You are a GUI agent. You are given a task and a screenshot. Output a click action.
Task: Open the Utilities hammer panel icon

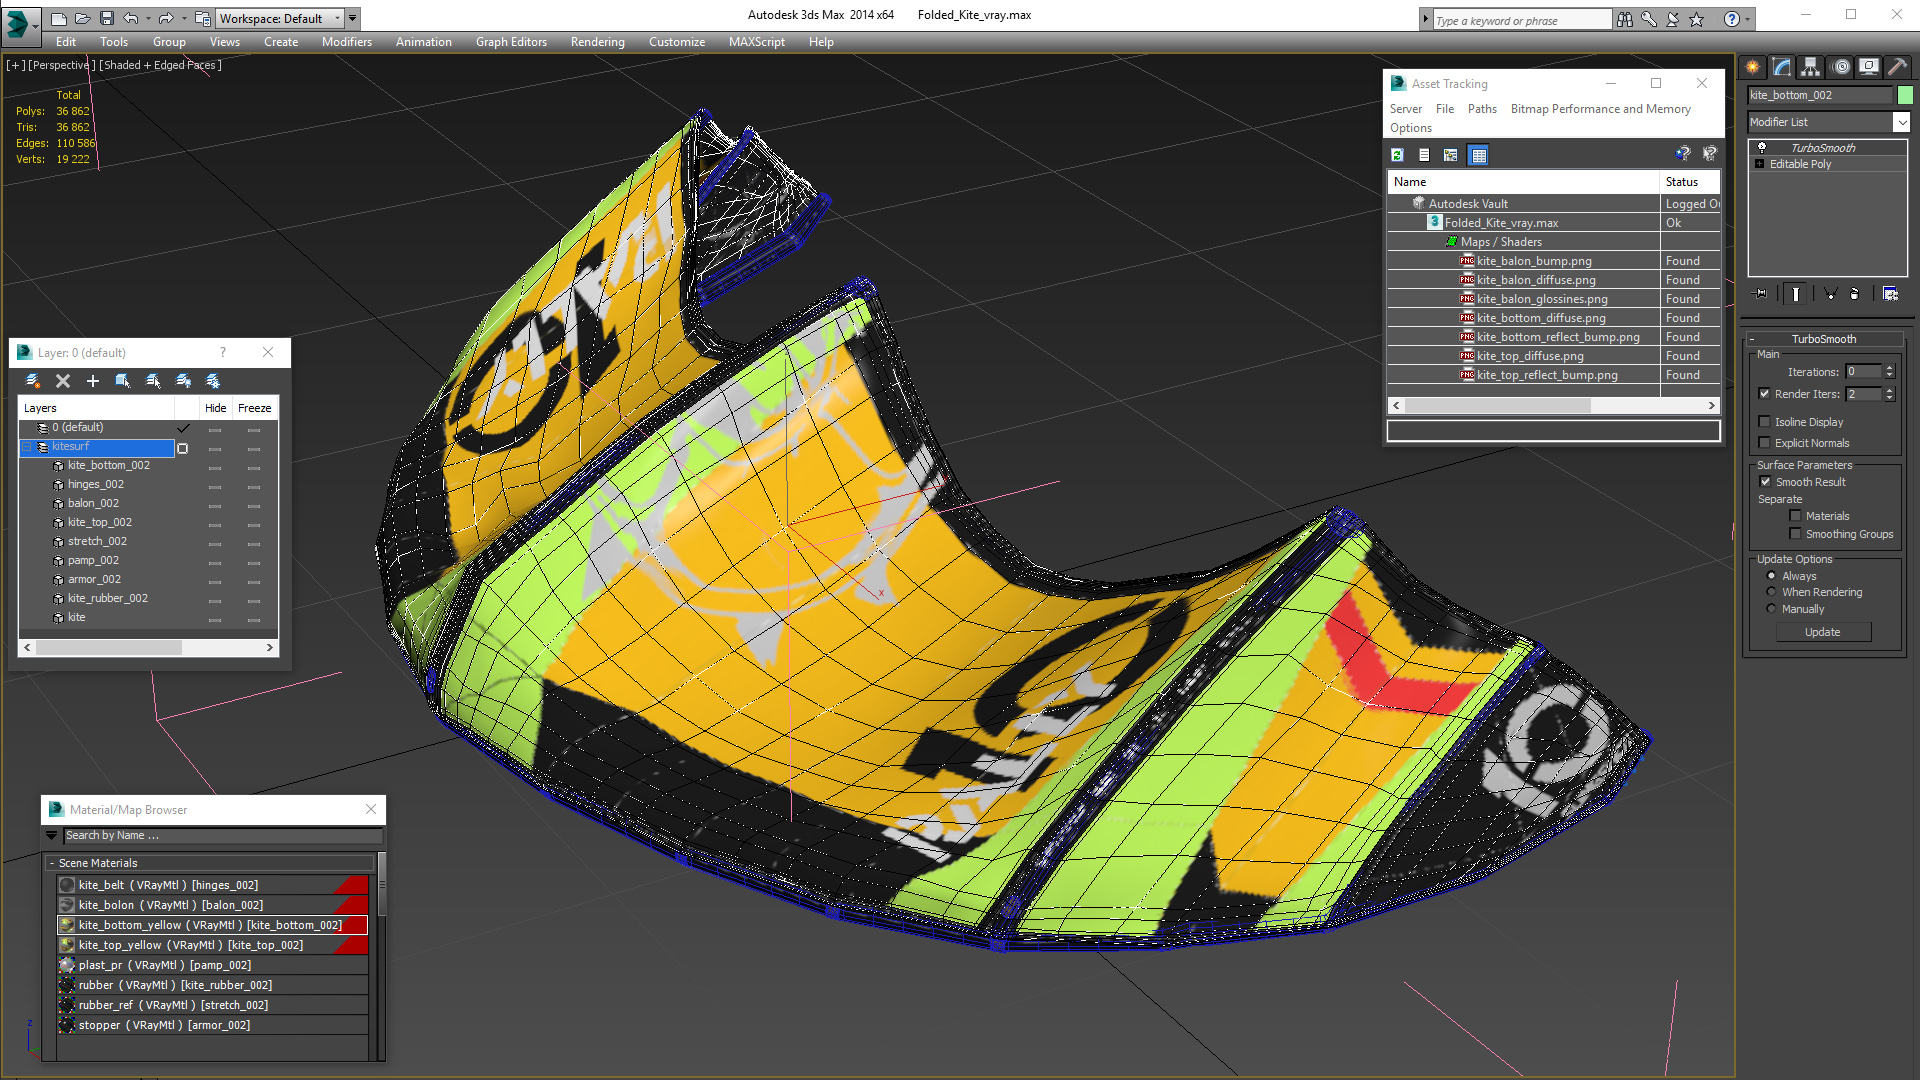1898,67
